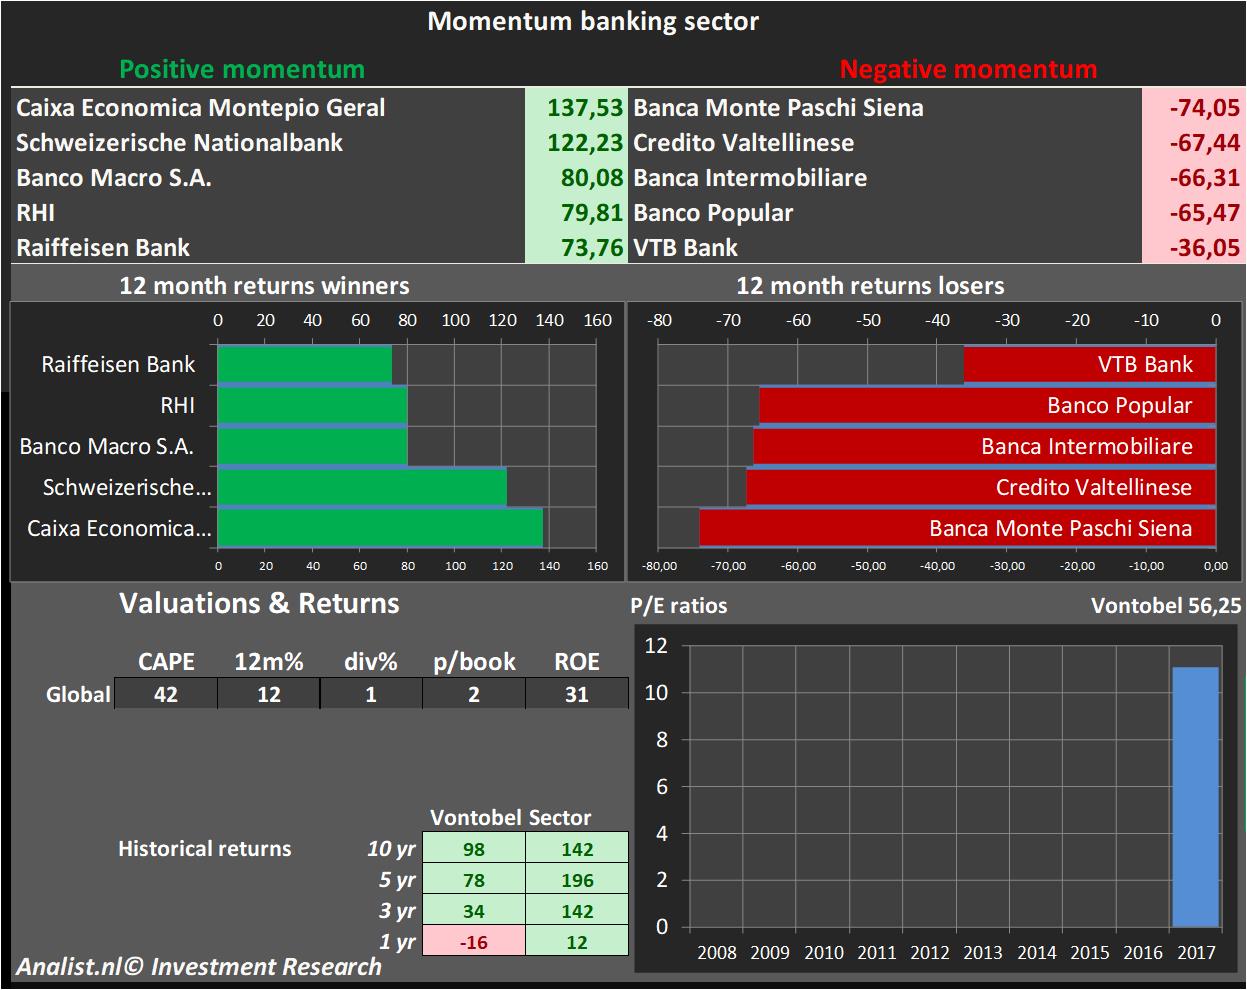Click the Analist.nl Investment Research link
The image size is (1247, 990).
click(199, 966)
